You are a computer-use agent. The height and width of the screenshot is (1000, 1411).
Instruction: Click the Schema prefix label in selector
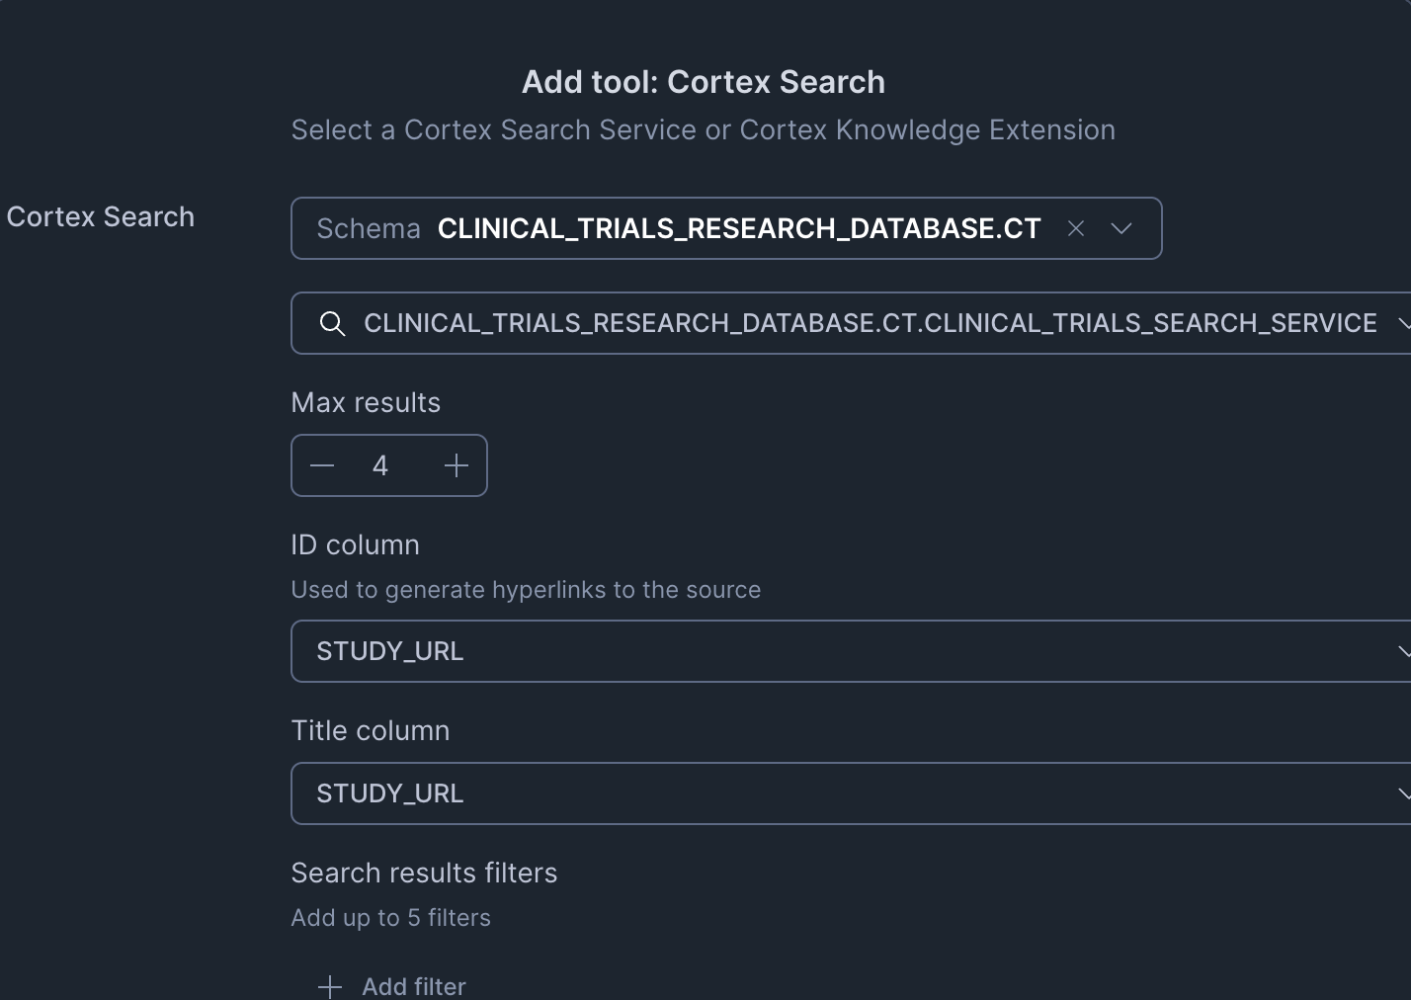tap(368, 229)
